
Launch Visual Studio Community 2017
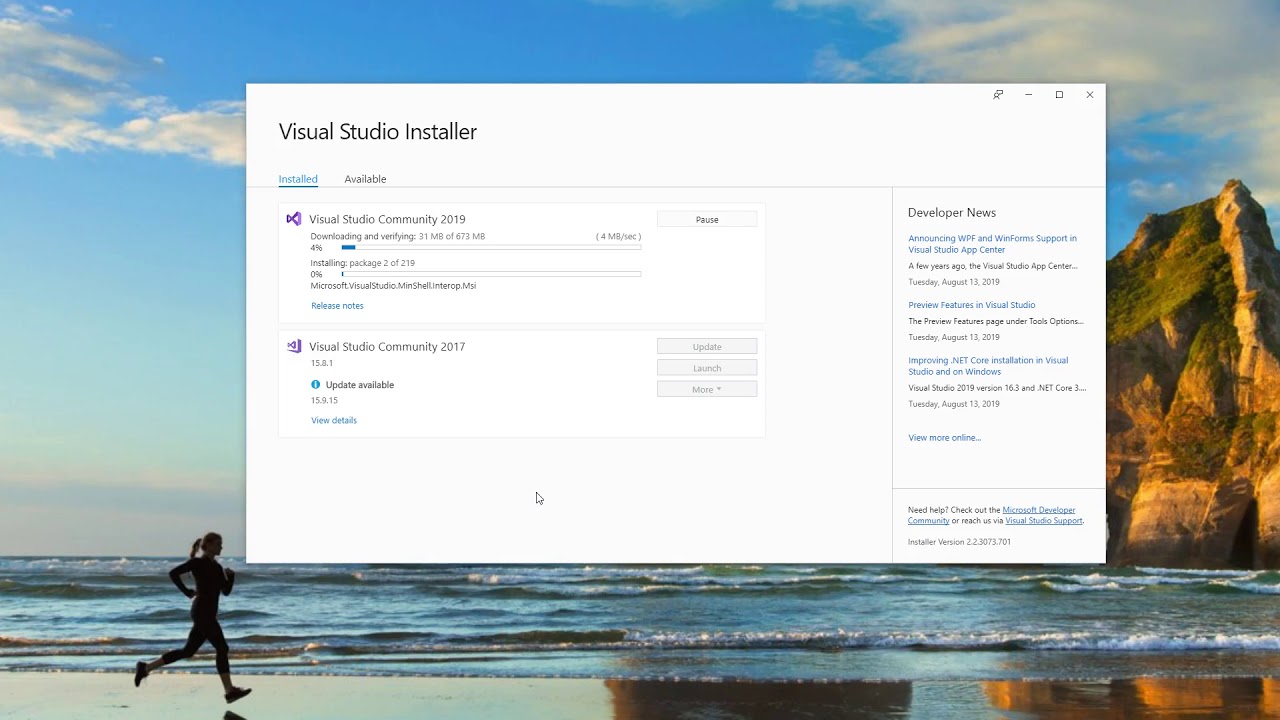[x=707, y=368]
